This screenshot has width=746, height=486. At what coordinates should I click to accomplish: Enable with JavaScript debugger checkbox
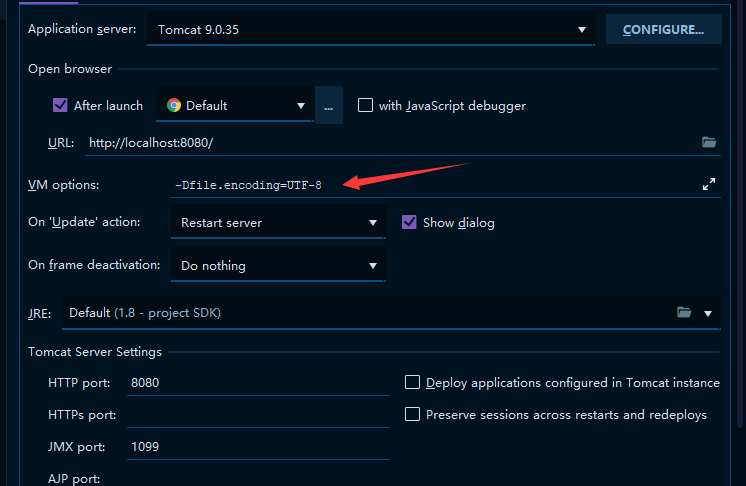365,105
